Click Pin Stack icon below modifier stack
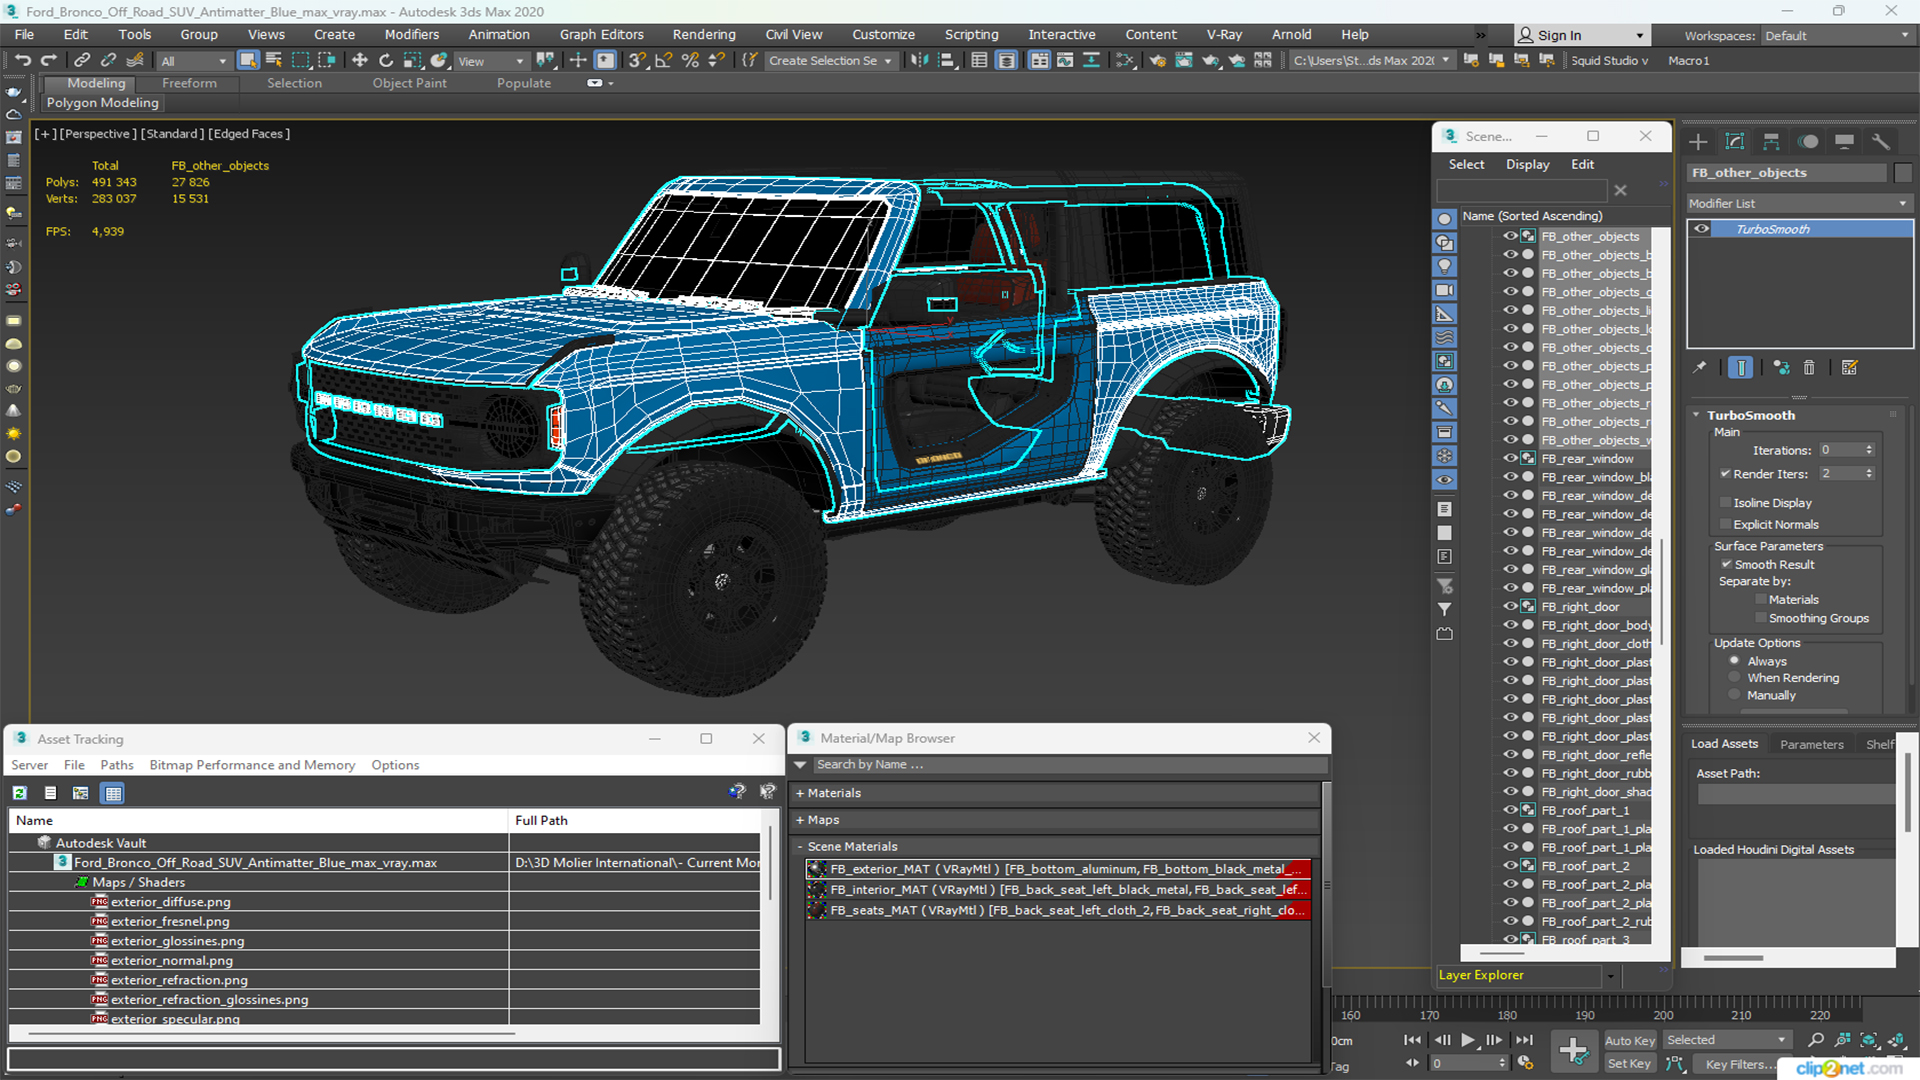The width and height of the screenshot is (1920, 1080). click(1700, 368)
